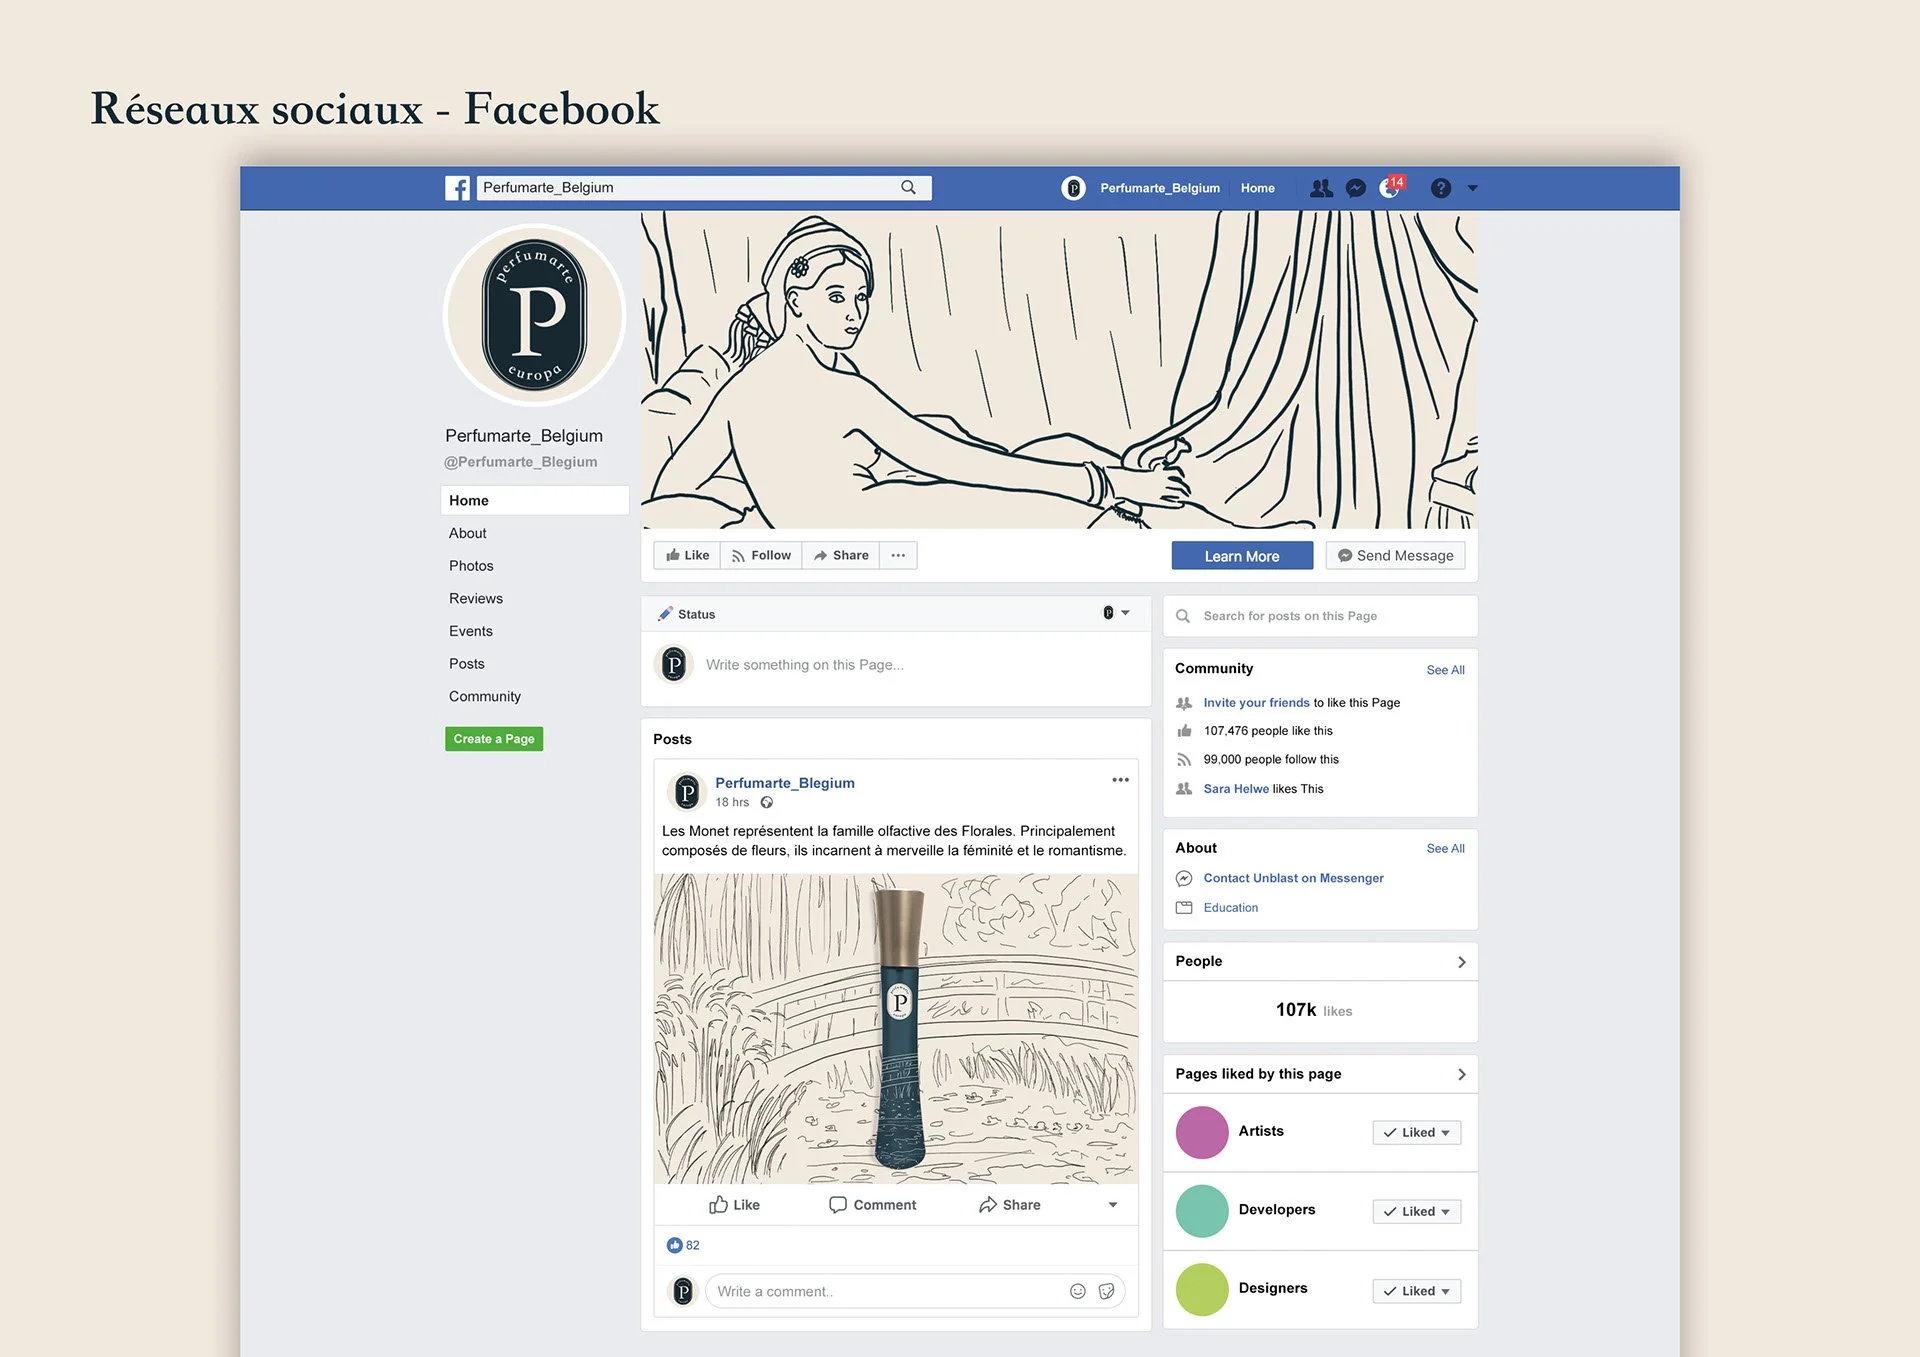Image resolution: width=1920 pixels, height=1357 pixels.
Task: Open the Reviews tab in sidebar
Action: (476, 598)
